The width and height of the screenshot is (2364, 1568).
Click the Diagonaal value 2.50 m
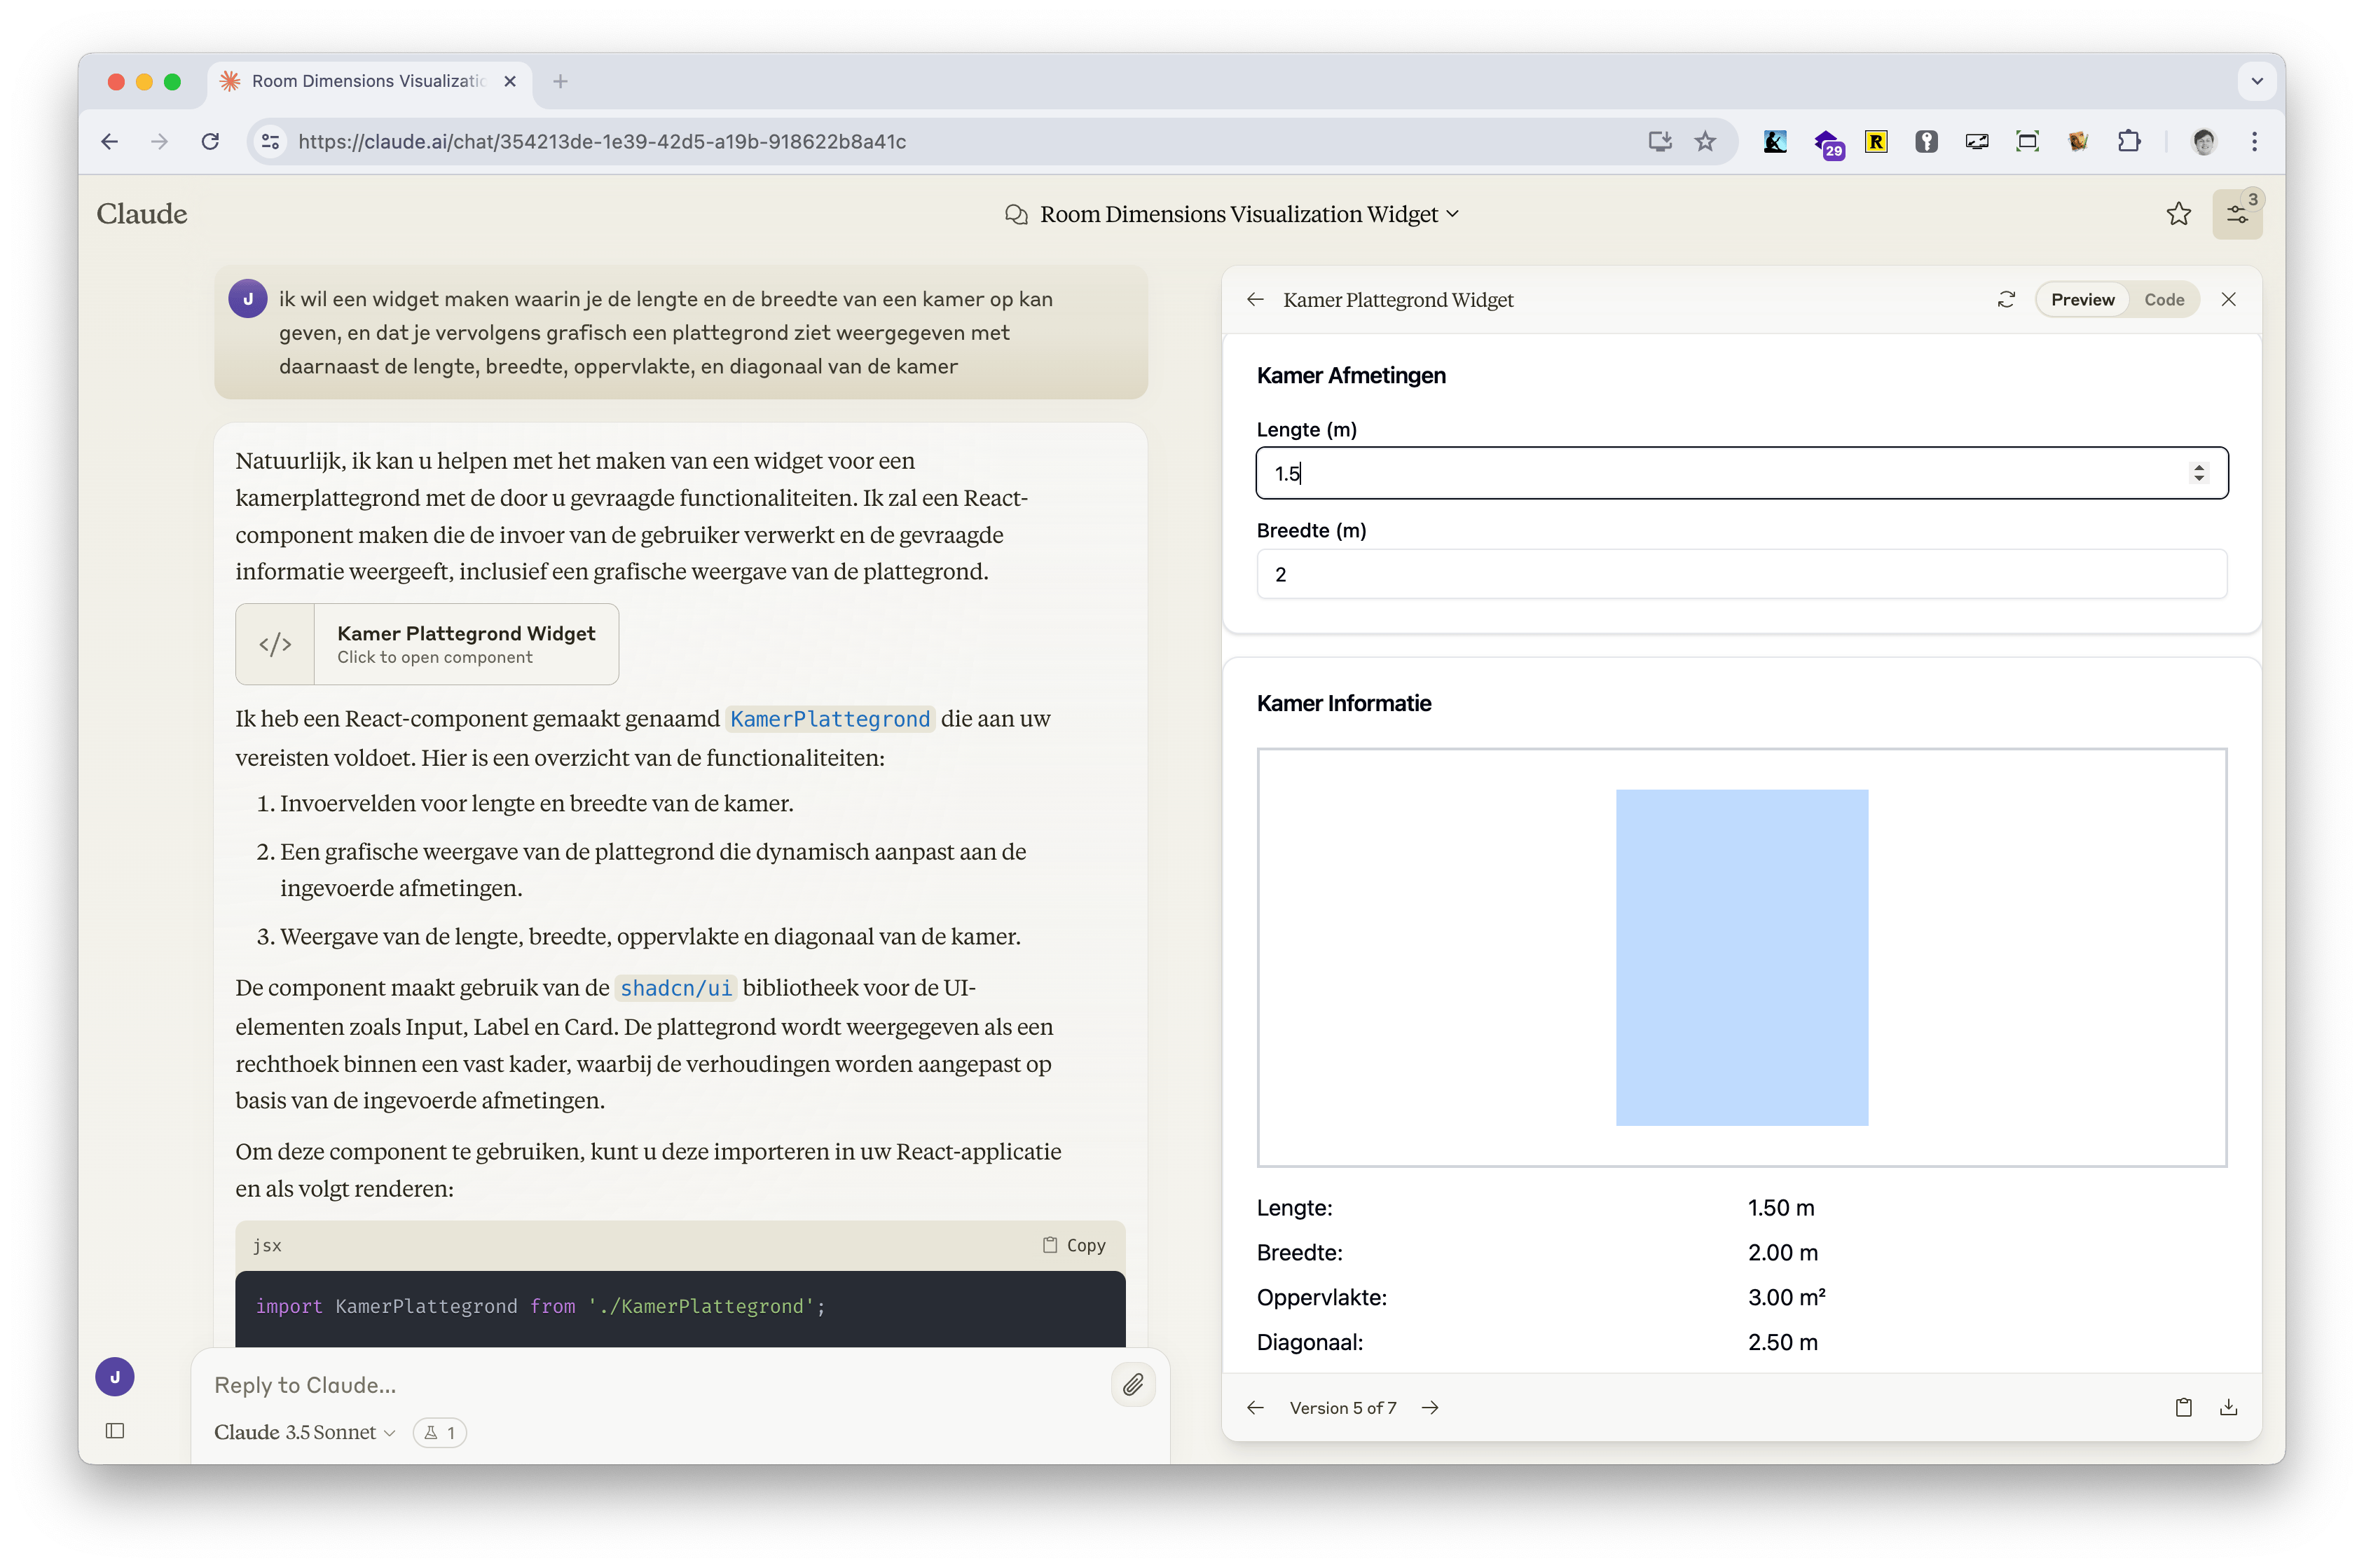tap(1783, 1342)
